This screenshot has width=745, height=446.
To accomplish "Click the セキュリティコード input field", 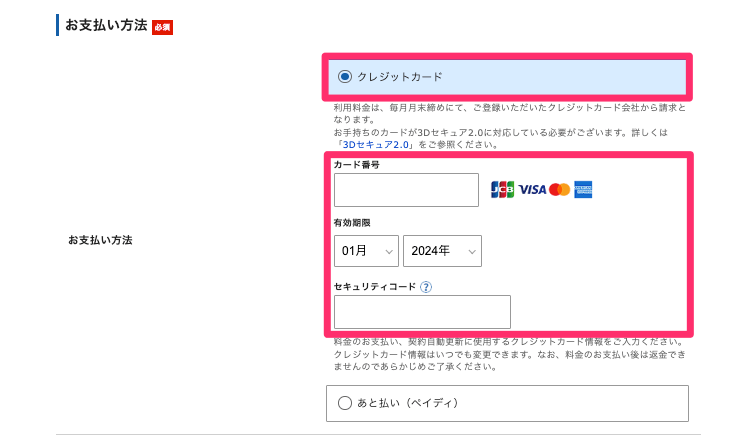I will tap(422, 312).
